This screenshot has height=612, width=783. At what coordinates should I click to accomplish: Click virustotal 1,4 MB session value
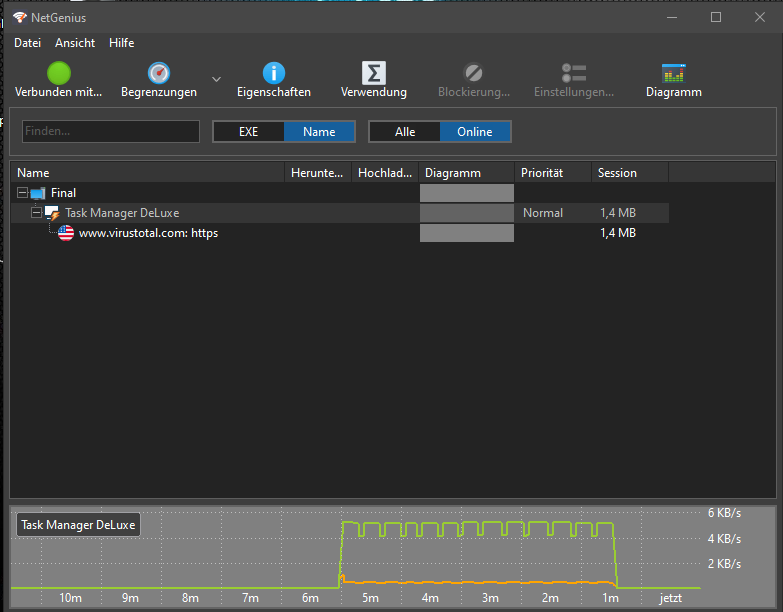[618, 233]
